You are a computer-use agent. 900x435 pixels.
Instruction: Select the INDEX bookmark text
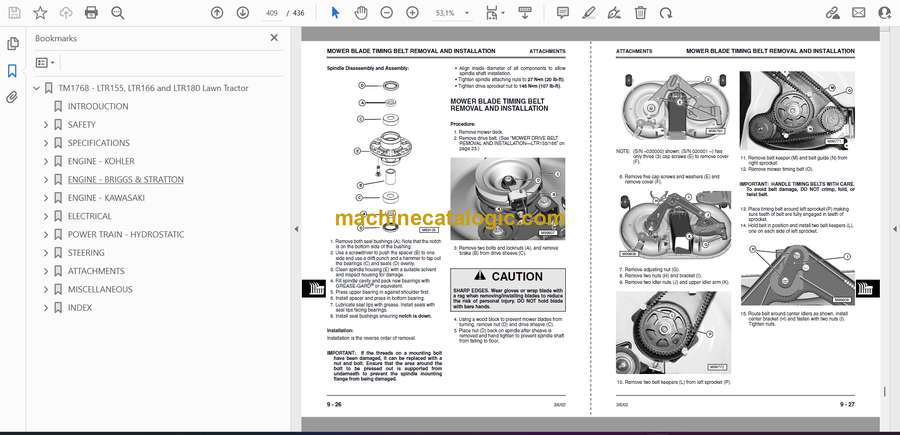coord(80,308)
